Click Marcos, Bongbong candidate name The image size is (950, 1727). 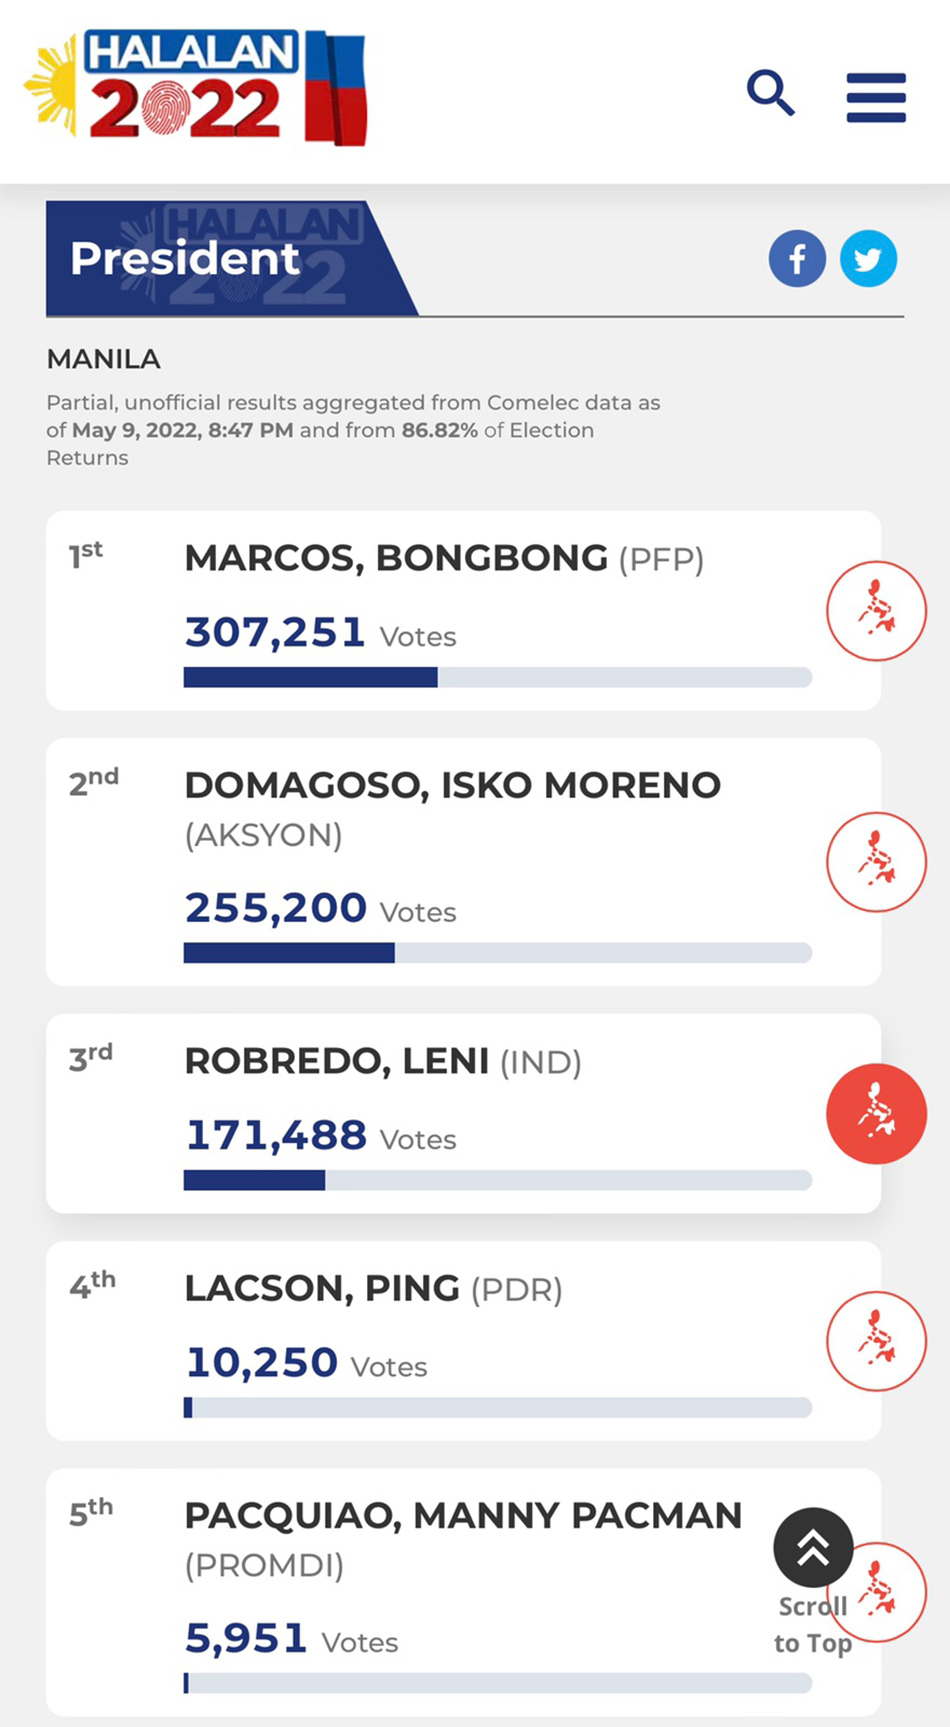click(x=396, y=558)
